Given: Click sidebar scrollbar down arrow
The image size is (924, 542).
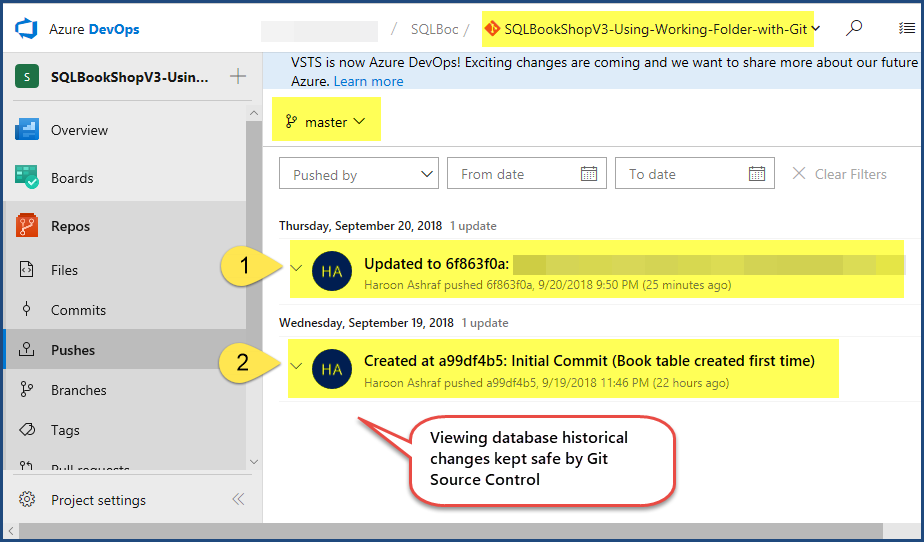Looking at the screenshot, I should point(254,462).
